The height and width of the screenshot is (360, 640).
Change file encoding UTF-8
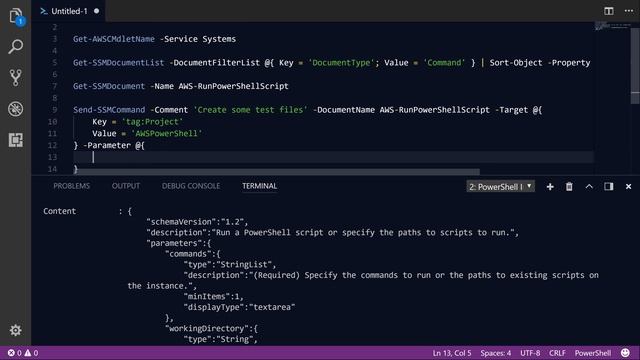tap(530, 353)
